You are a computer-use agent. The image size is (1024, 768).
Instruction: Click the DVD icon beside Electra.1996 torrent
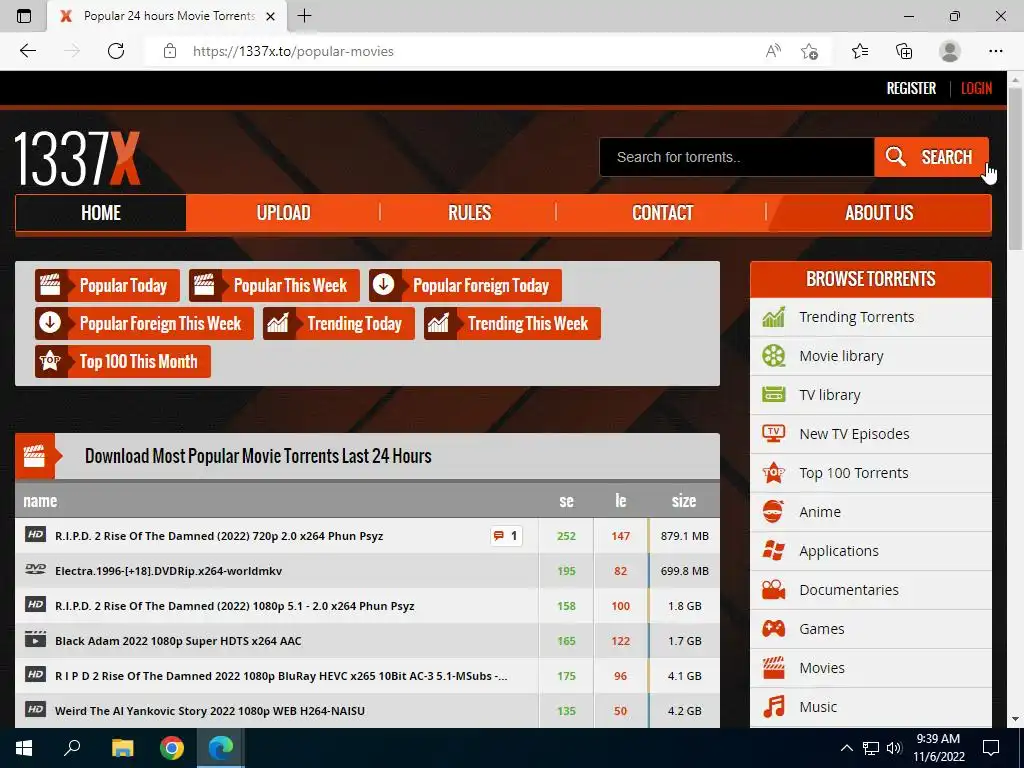click(35, 570)
